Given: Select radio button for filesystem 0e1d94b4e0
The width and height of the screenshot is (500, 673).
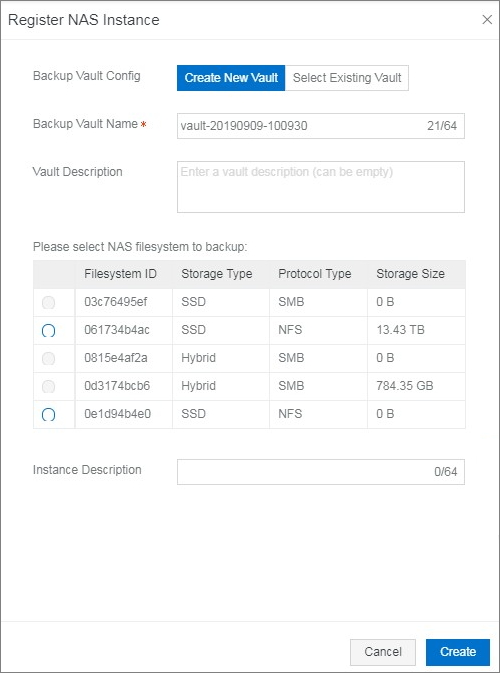Looking at the screenshot, I should tap(48, 414).
